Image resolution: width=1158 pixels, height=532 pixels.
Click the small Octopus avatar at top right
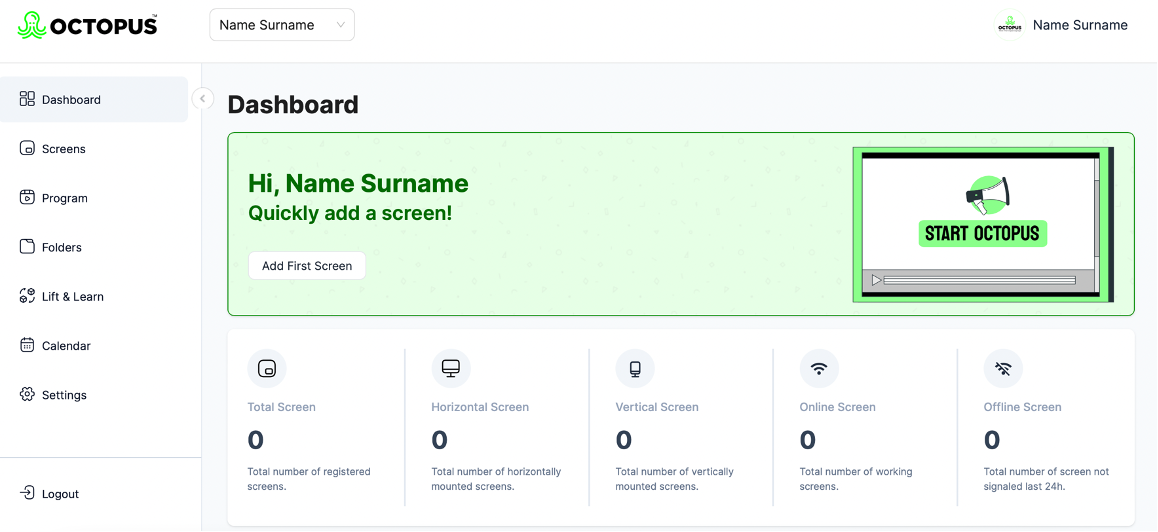1010,26
